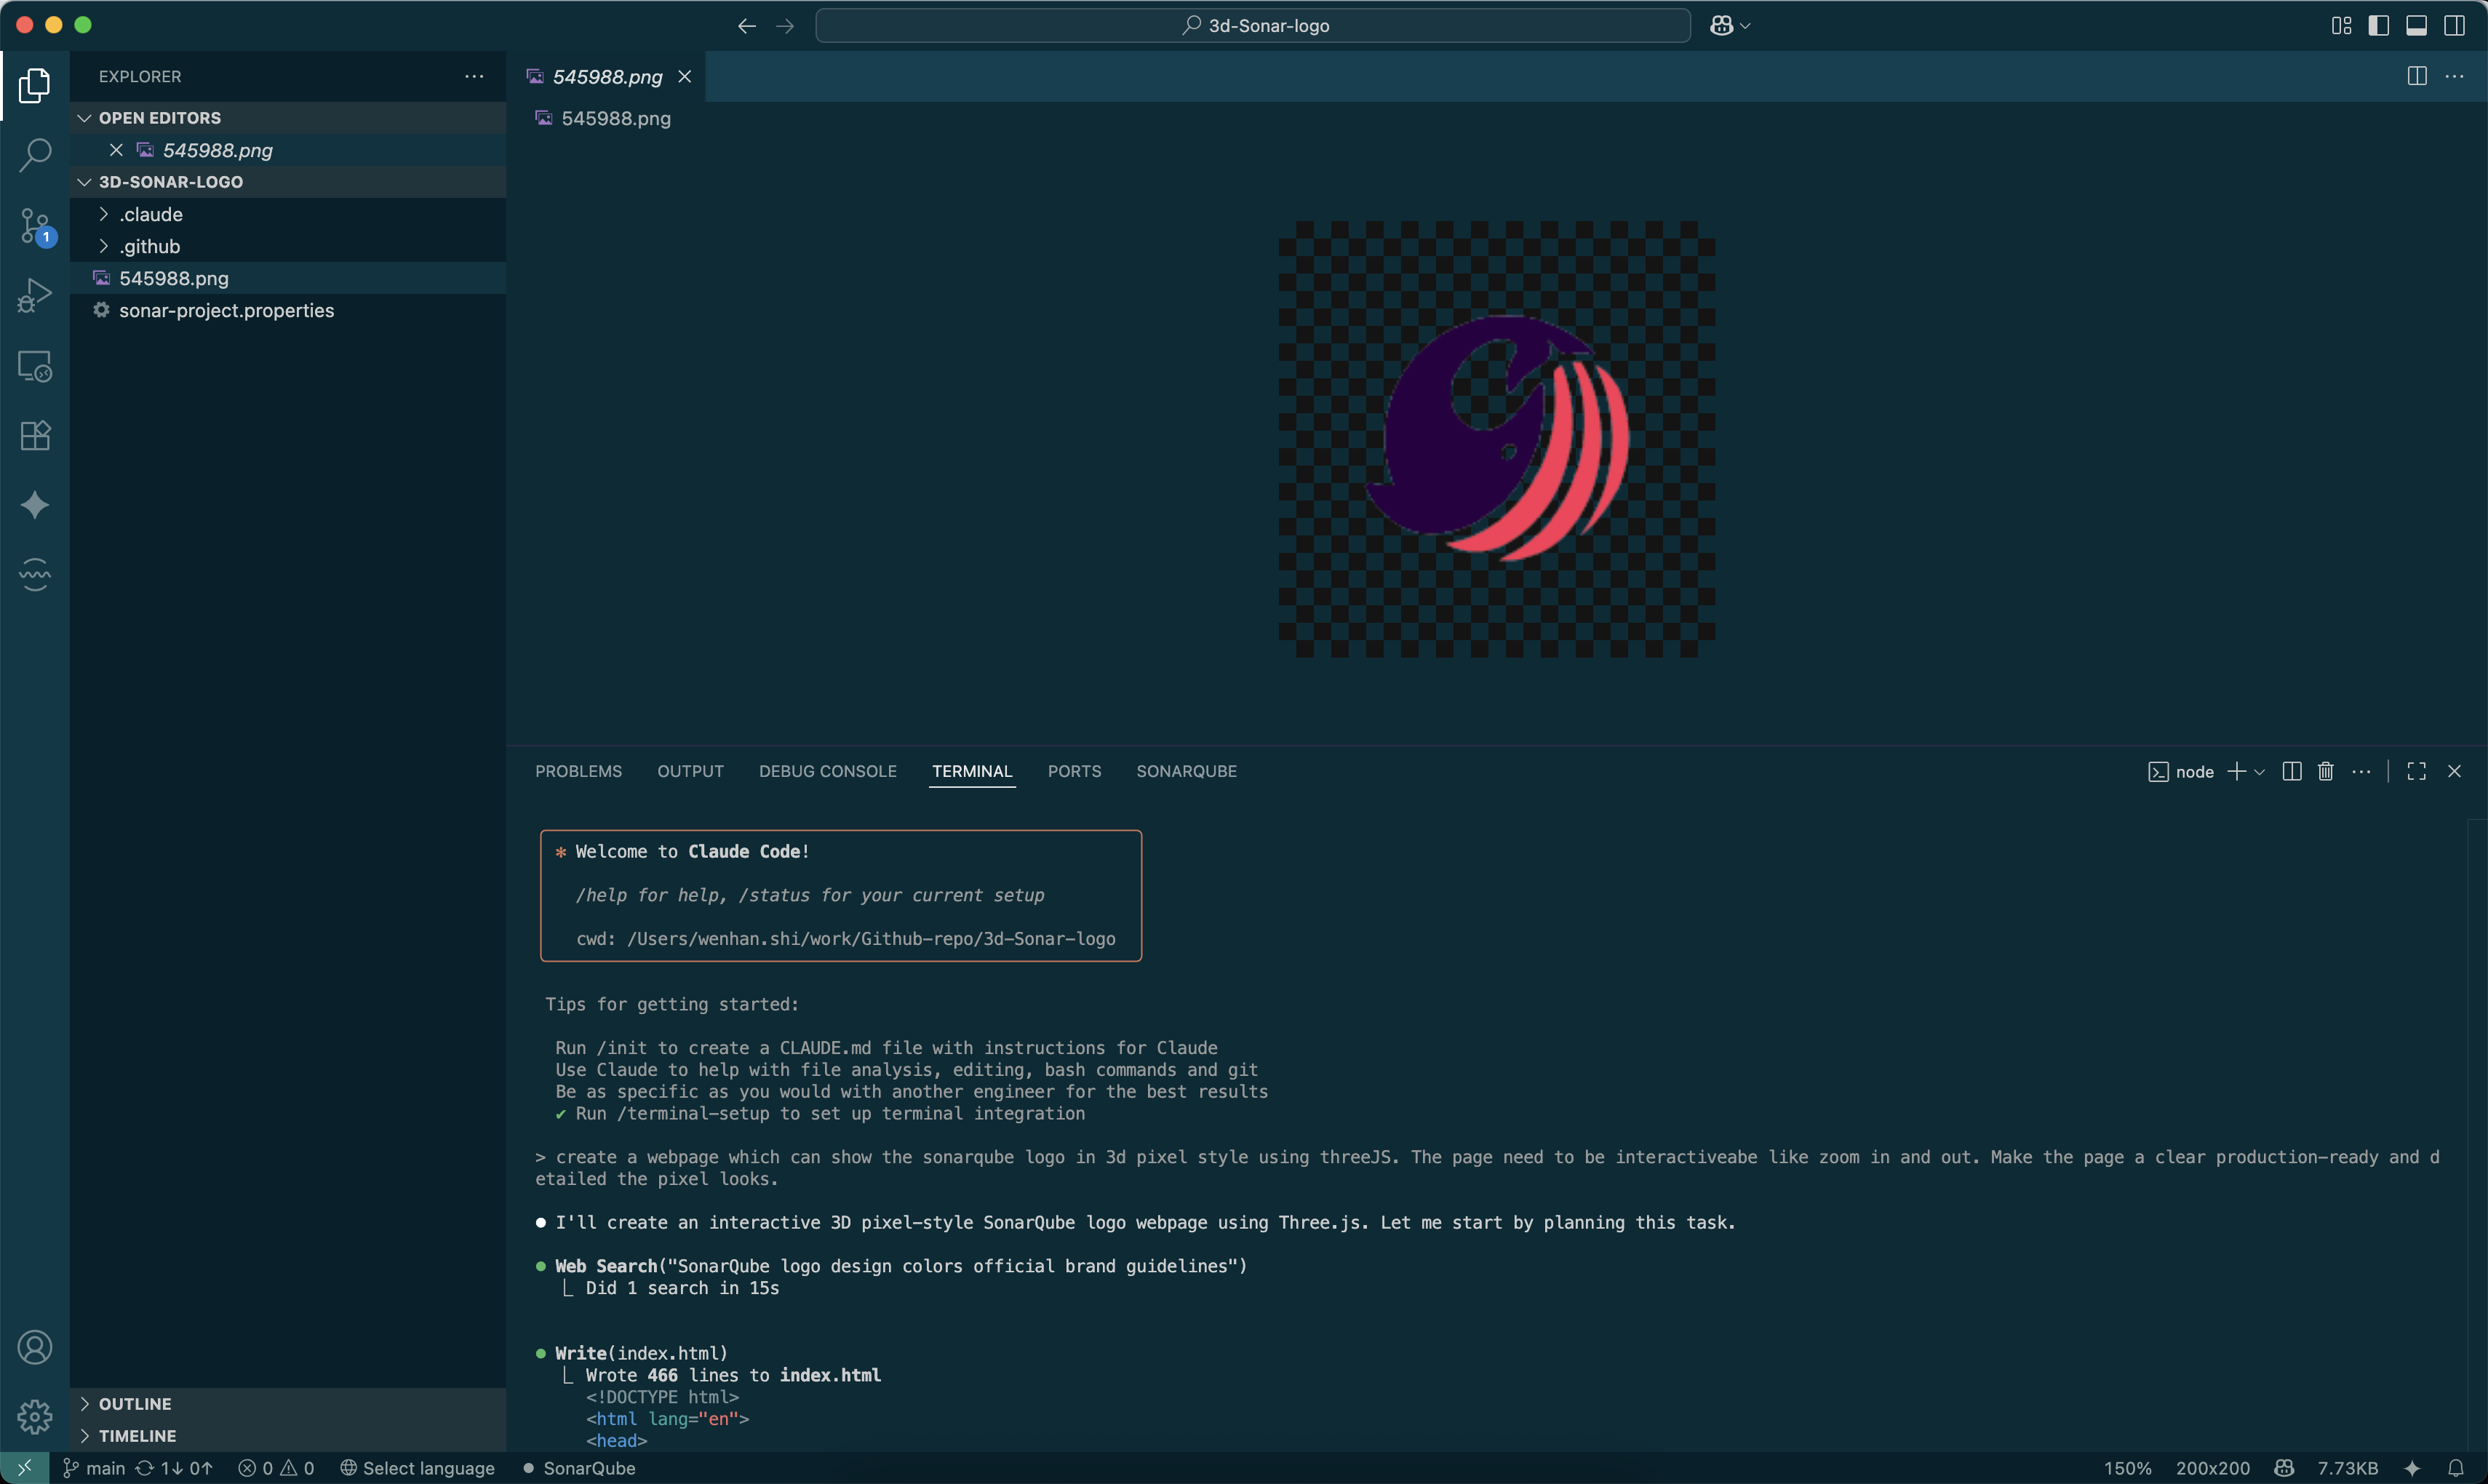The width and height of the screenshot is (2488, 1484).
Task: Expand the .claude folder
Action: (x=150, y=214)
